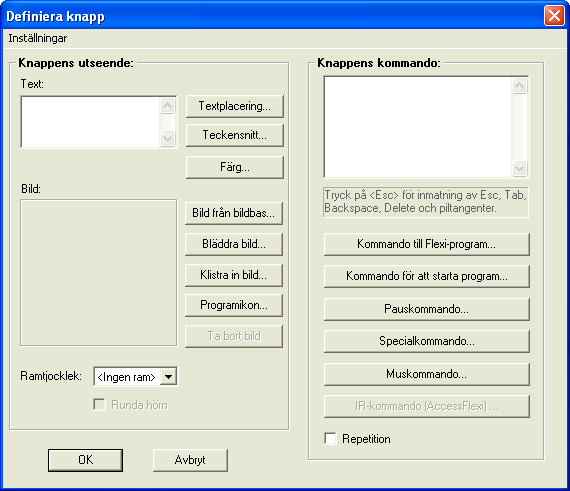Click the Pauskommando... button
570x491 pixels.
(x=426, y=309)
